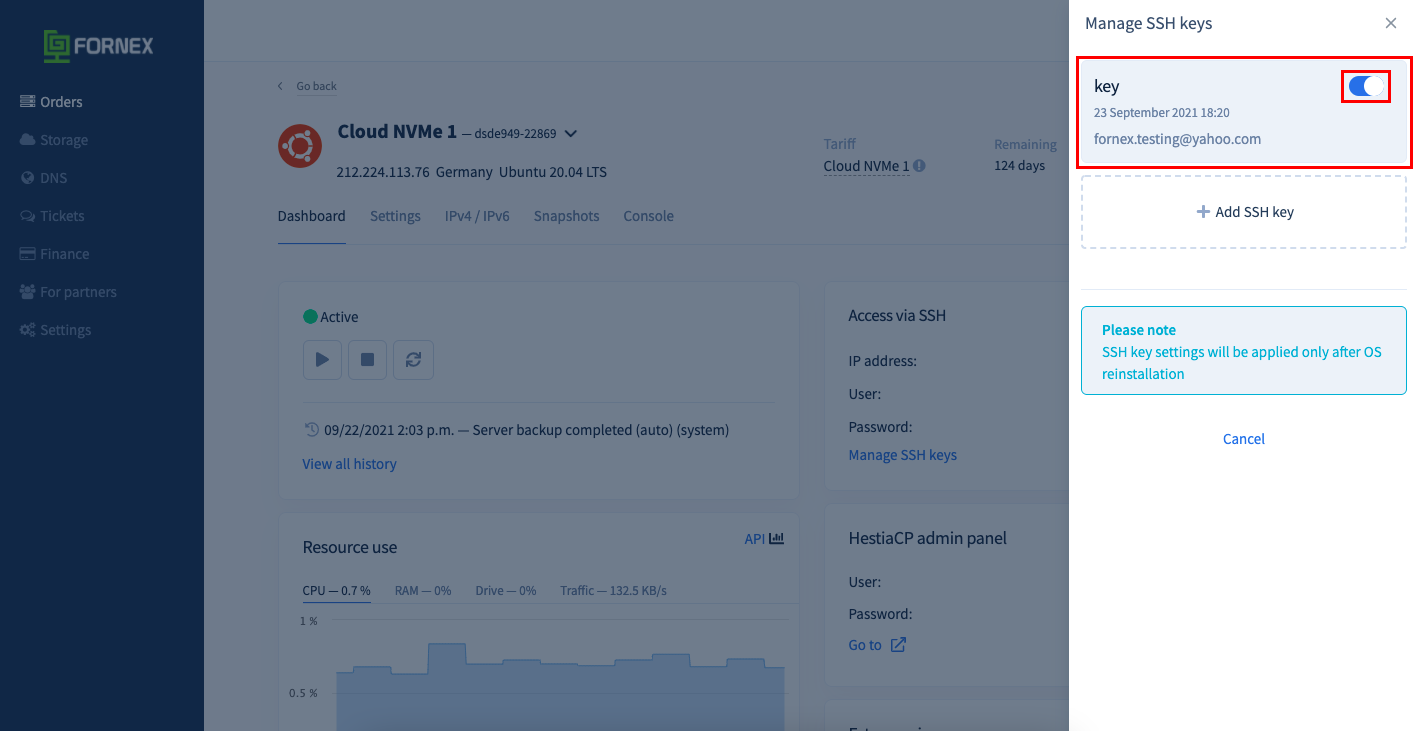Screen dimensions: 1416x731
Task: Select the Drive — 0% resource tab
Action: [506, 591]
